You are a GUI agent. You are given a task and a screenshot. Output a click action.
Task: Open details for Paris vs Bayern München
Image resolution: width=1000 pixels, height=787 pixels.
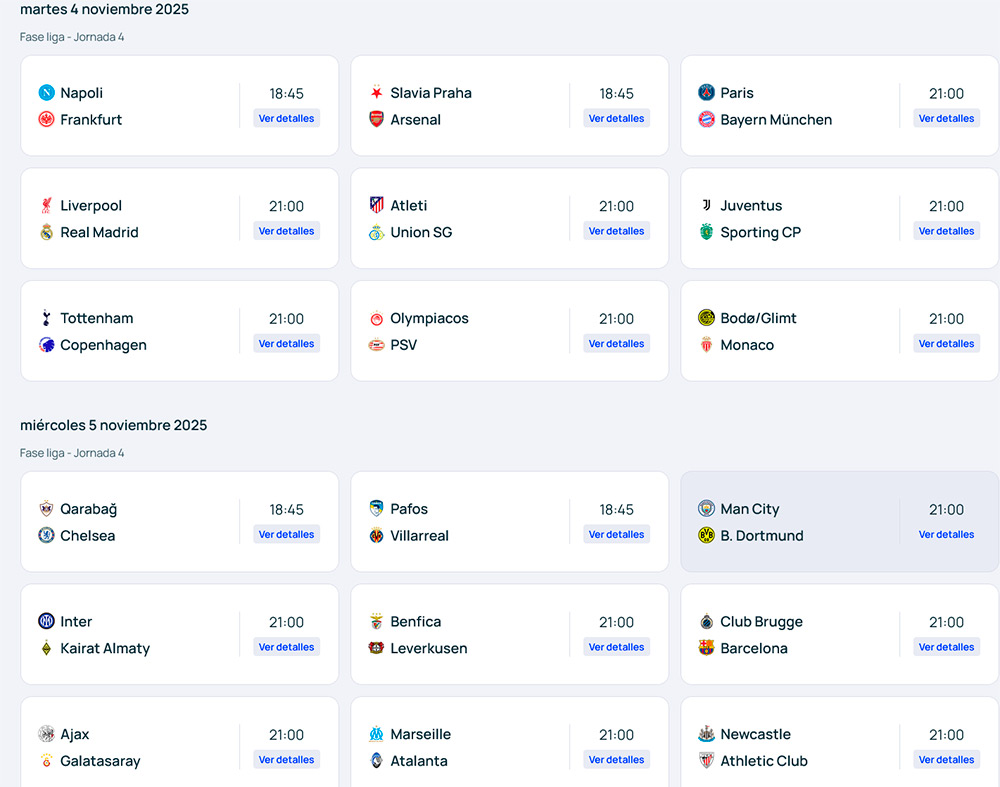(x=946, y=118)
